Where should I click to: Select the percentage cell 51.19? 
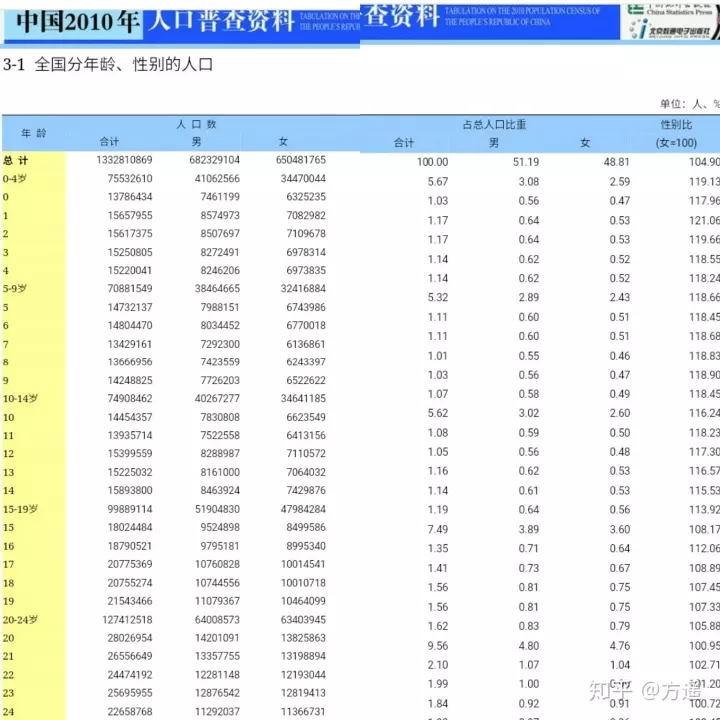point(526,162)
